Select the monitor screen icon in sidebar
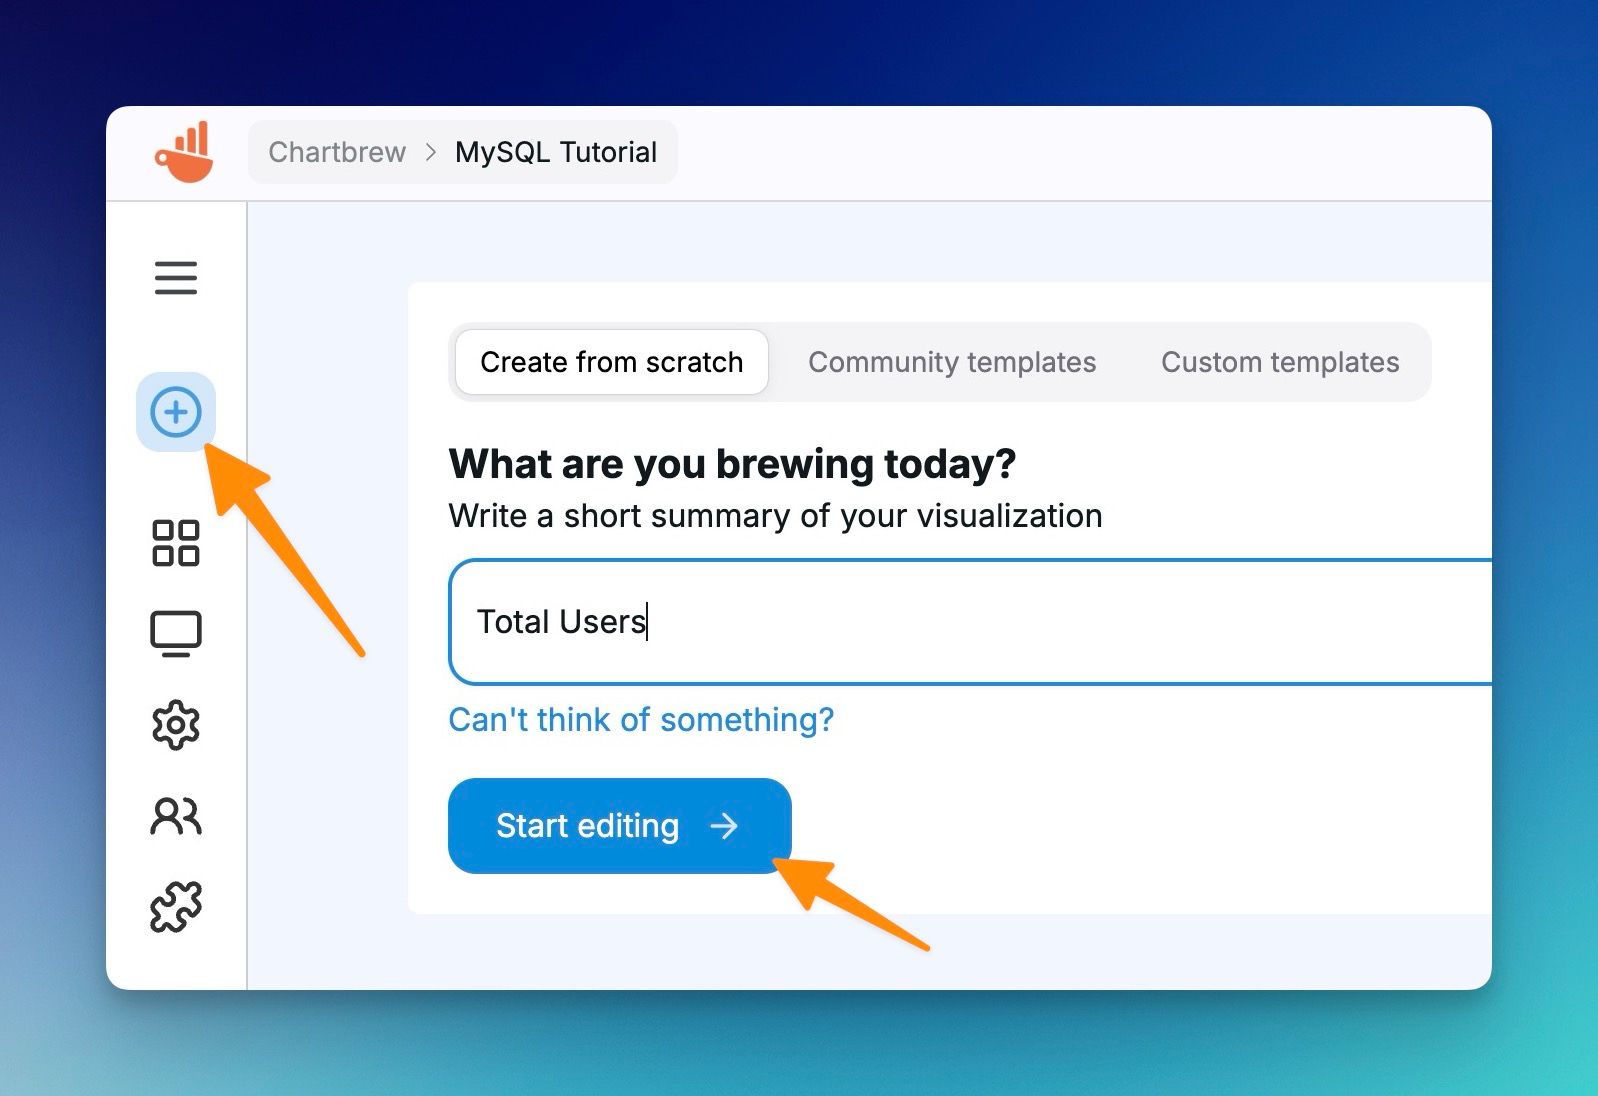 pos(176,634)
